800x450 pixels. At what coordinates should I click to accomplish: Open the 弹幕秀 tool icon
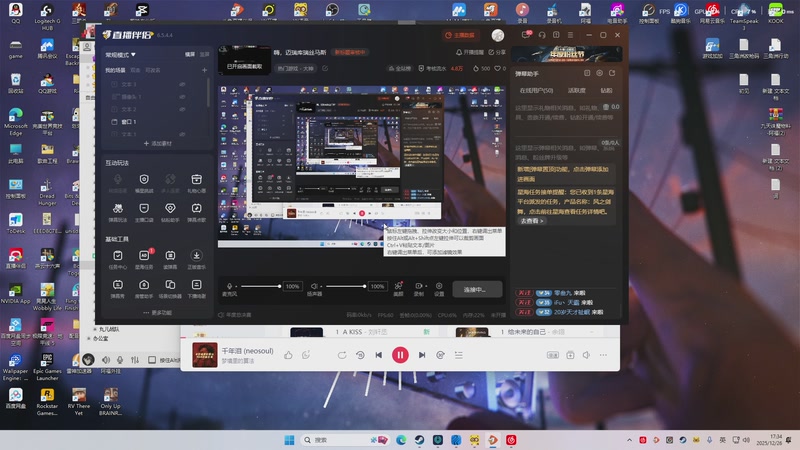click(x=118, y=285)
